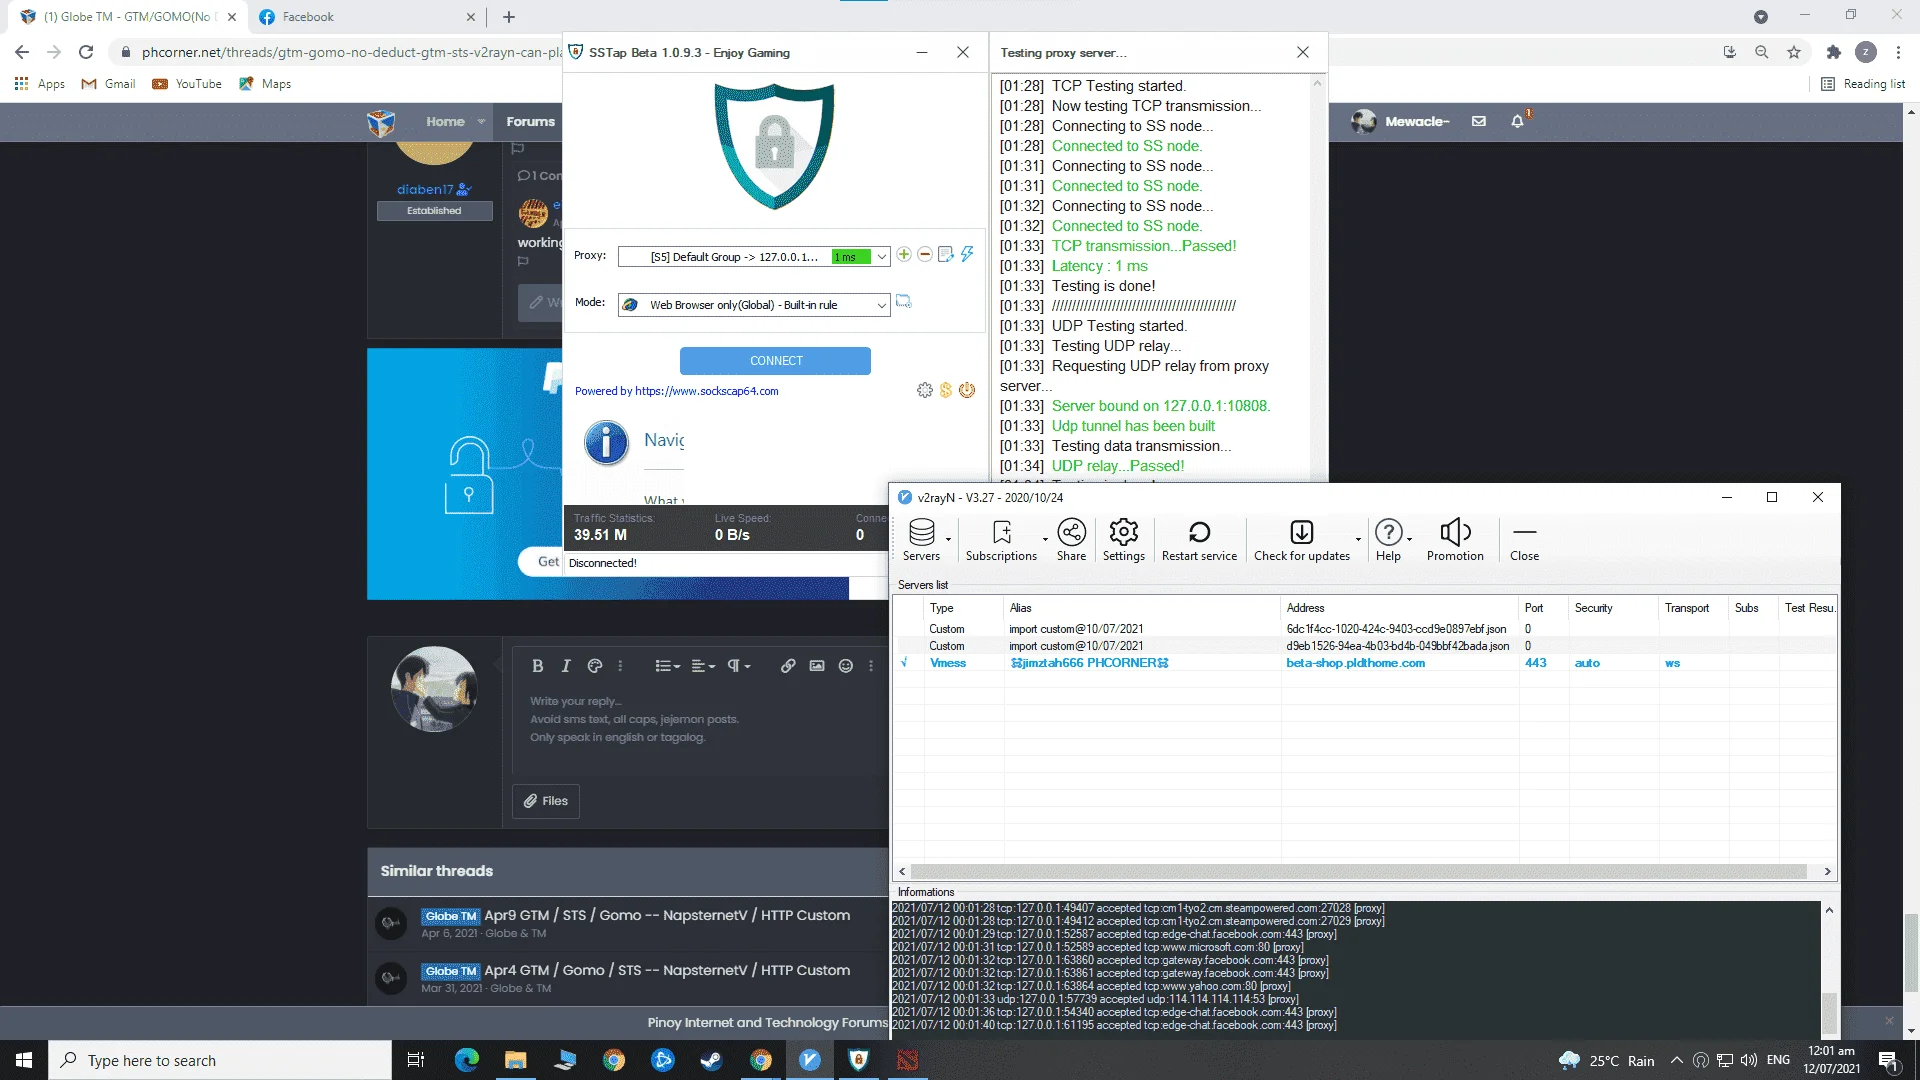
Task: Open the Proxy selection dropdown in SSTap
Action: pyautogui.click(x=754, y=257)
